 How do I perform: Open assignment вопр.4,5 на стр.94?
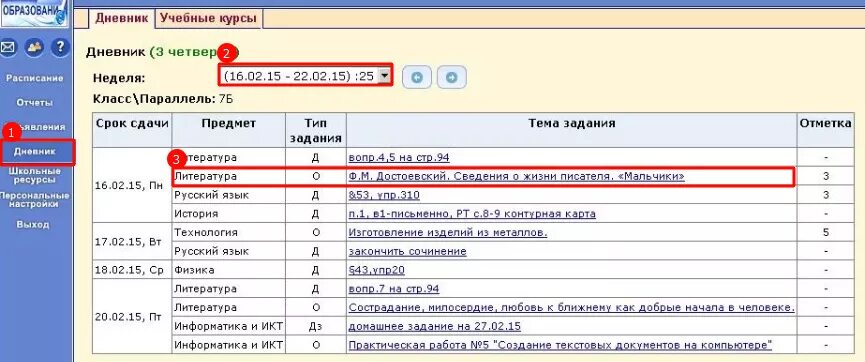coord(399,158)
